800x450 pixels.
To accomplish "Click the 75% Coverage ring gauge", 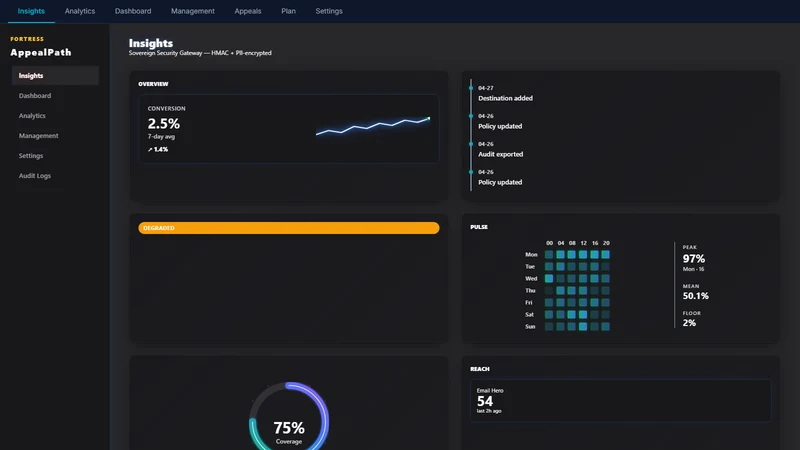I will [x=289, y=421].
